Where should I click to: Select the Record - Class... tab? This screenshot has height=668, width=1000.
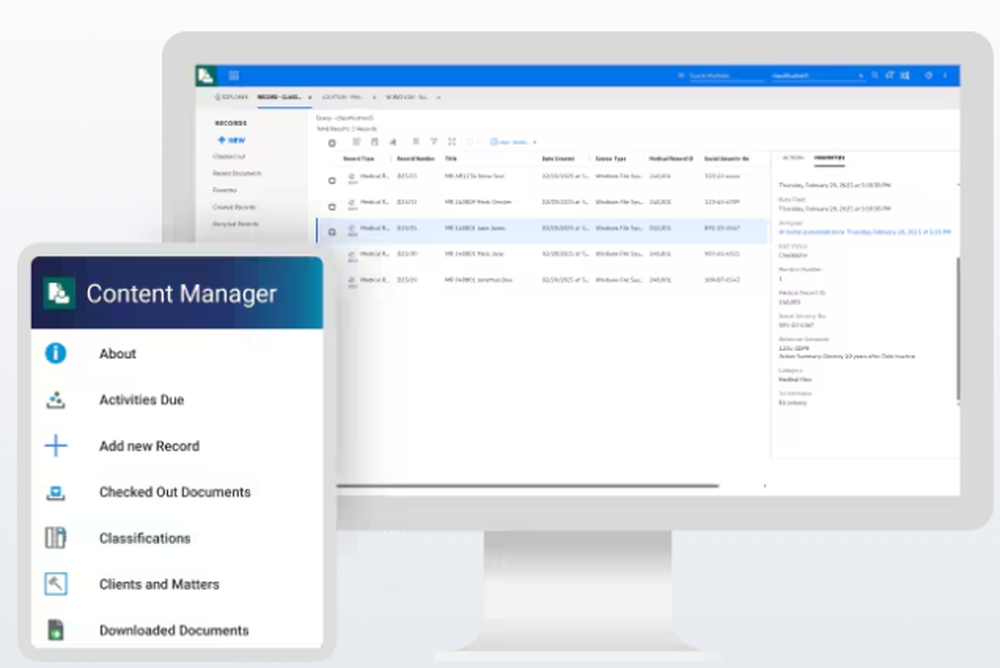coord(279,97)
